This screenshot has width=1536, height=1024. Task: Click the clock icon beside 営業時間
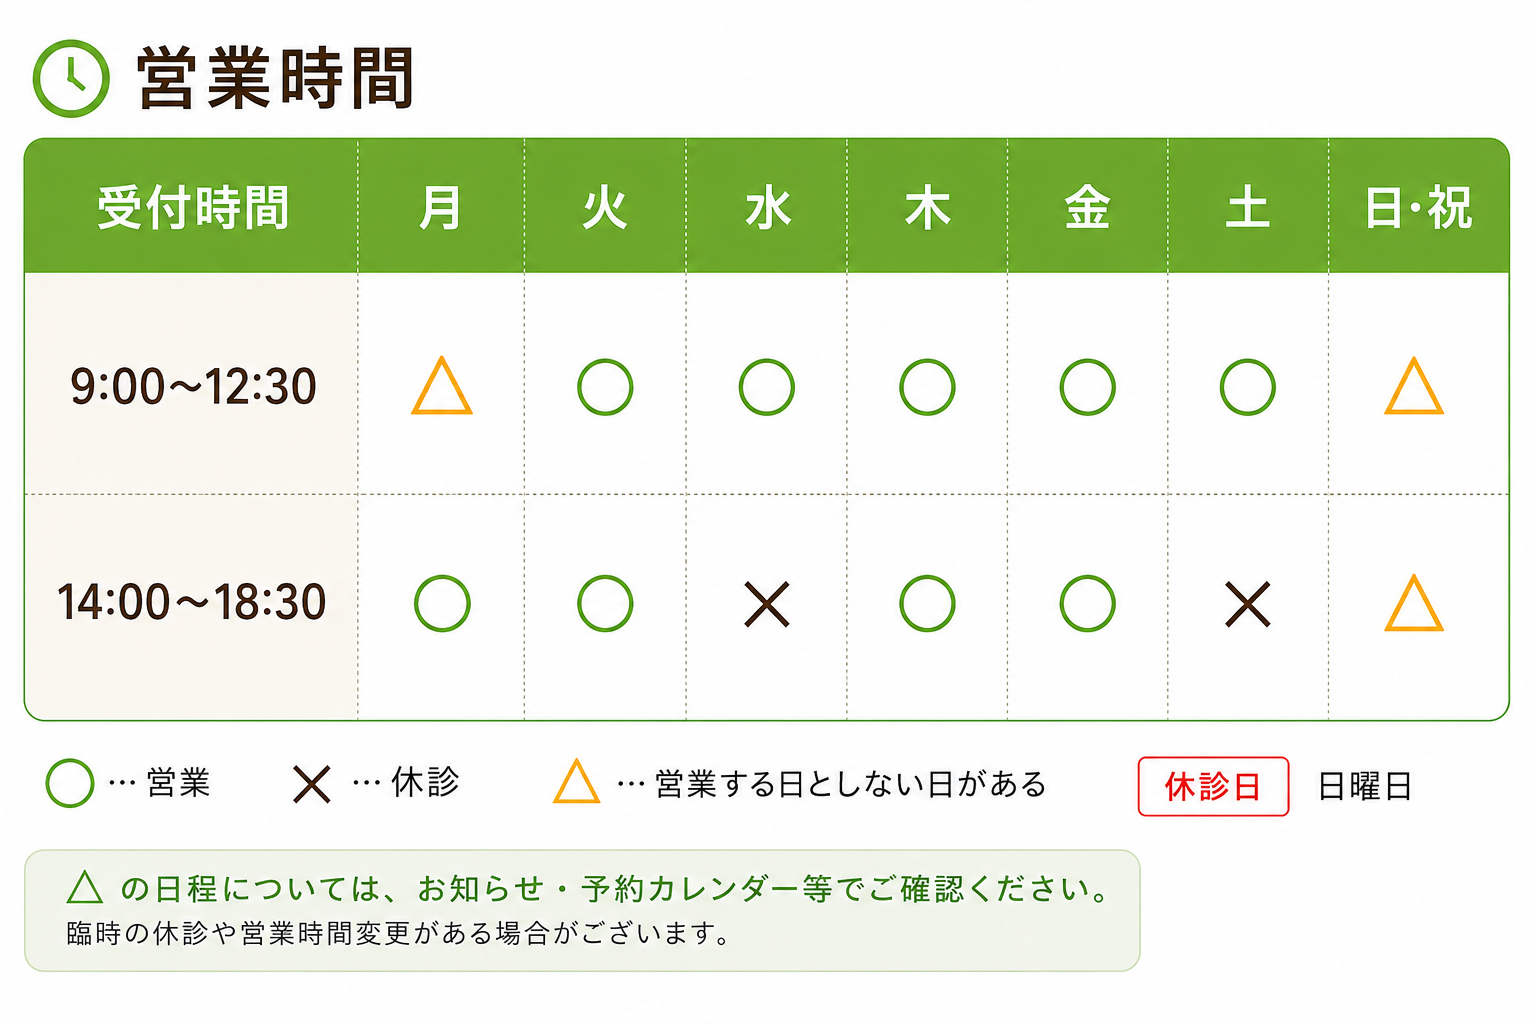click(x=71, y=78)
